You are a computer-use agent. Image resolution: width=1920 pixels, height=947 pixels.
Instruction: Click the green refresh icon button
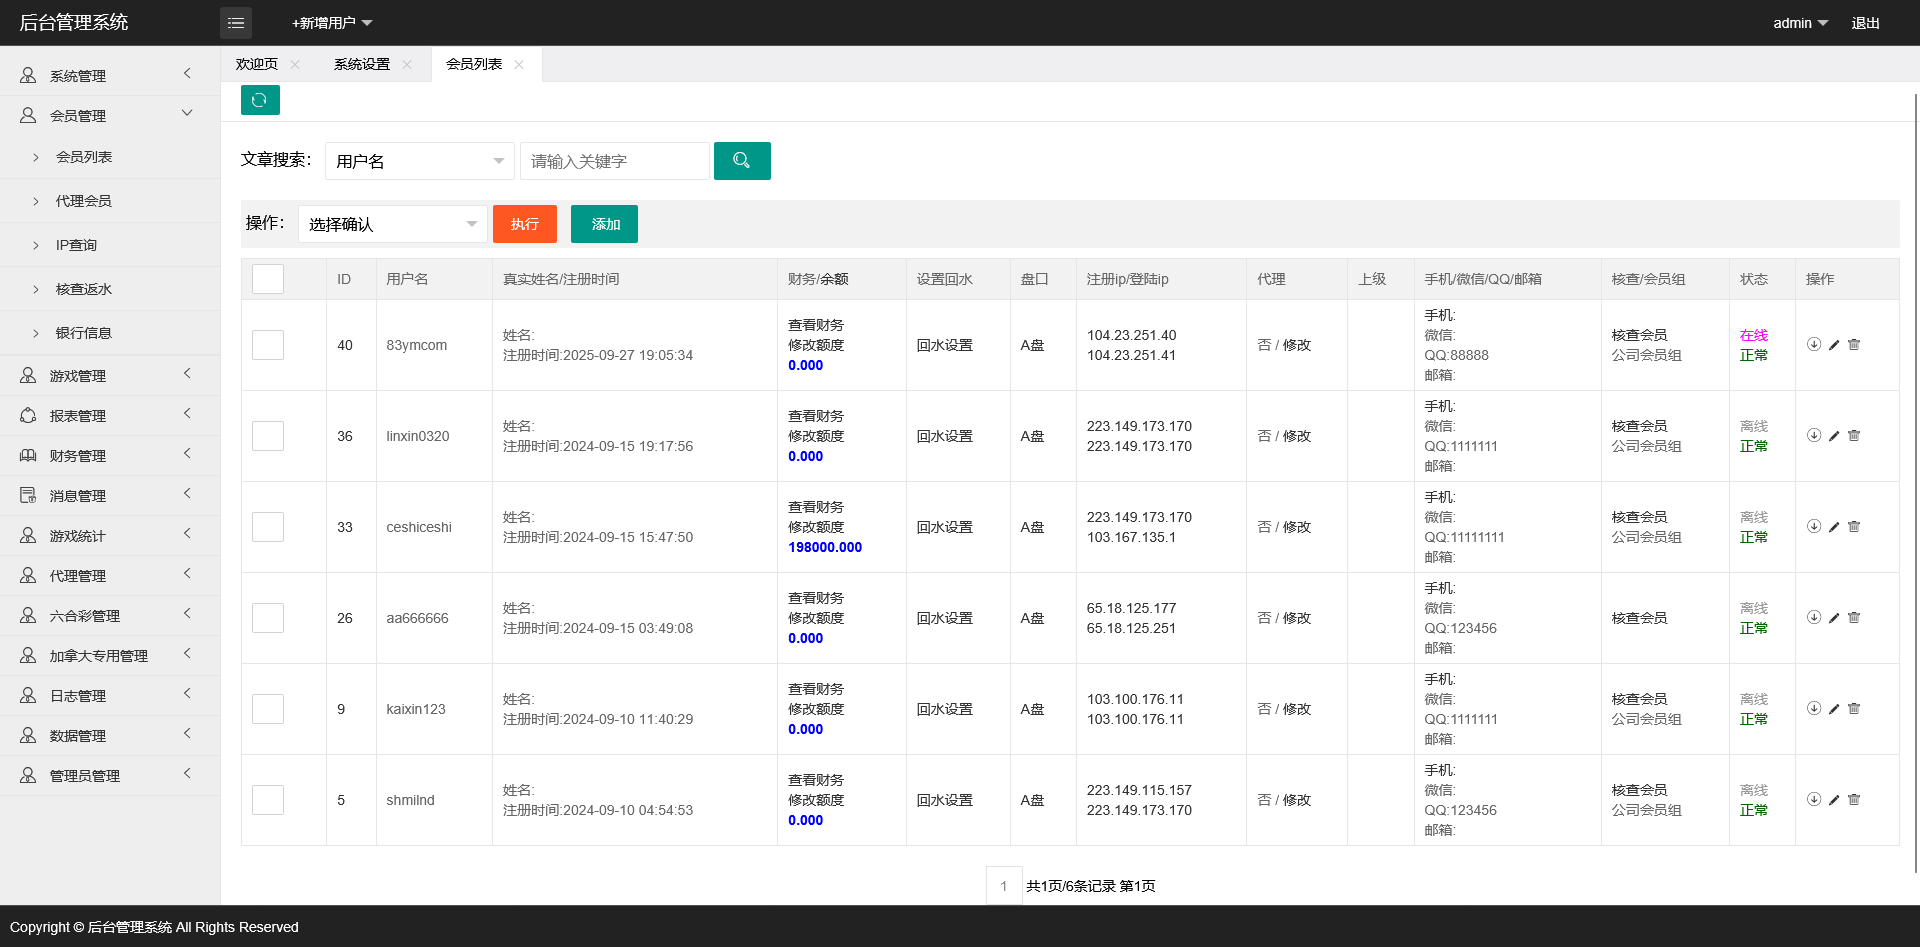coord(260,100)
